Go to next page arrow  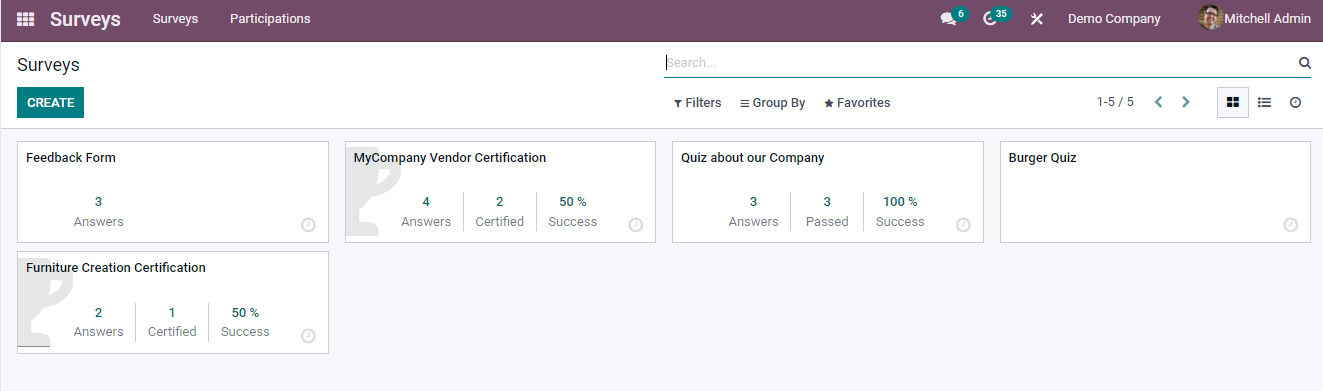pos(1186,102)
